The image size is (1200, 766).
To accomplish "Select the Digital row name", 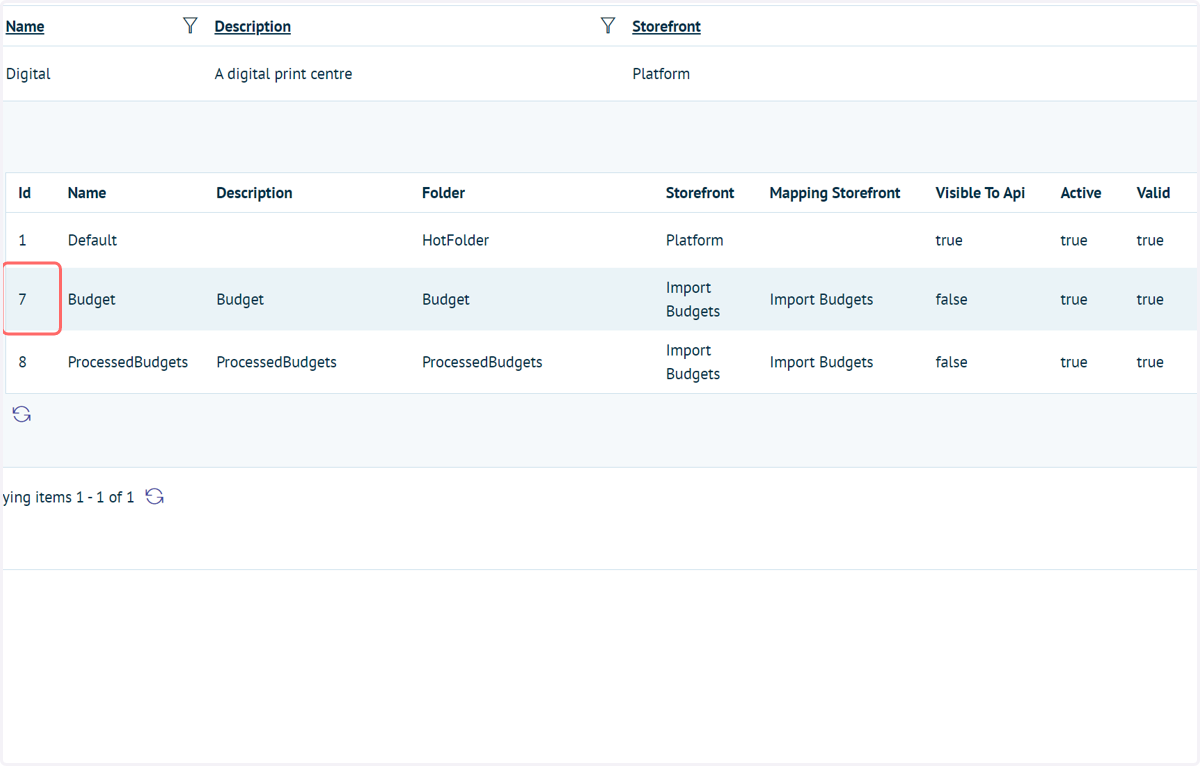I will (x=28, y=74).
